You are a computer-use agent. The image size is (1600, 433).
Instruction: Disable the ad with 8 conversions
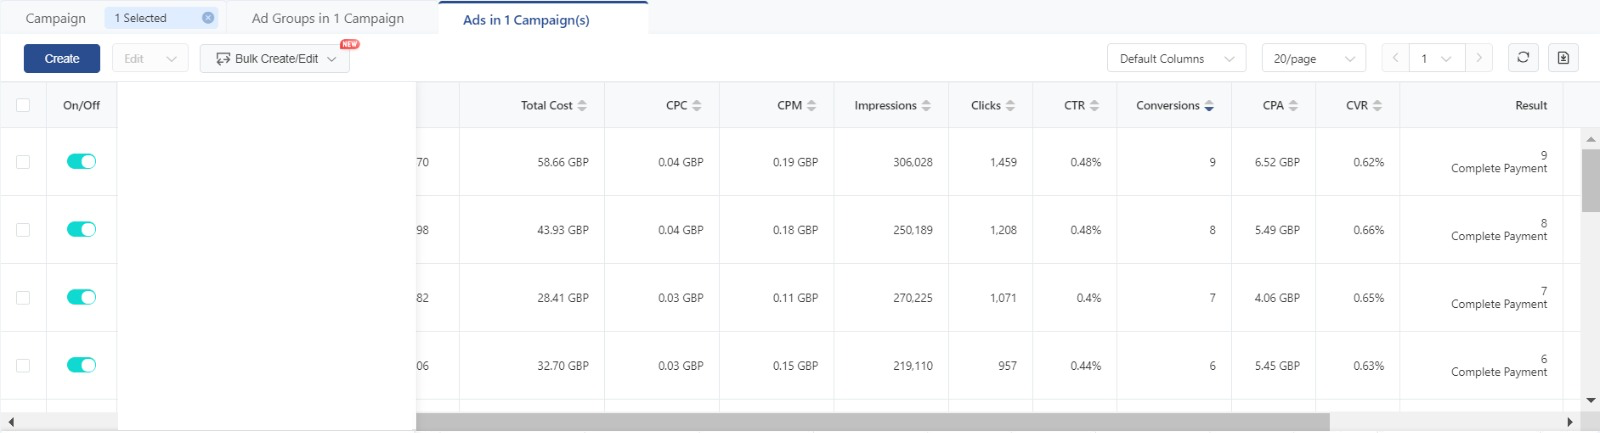81,229
